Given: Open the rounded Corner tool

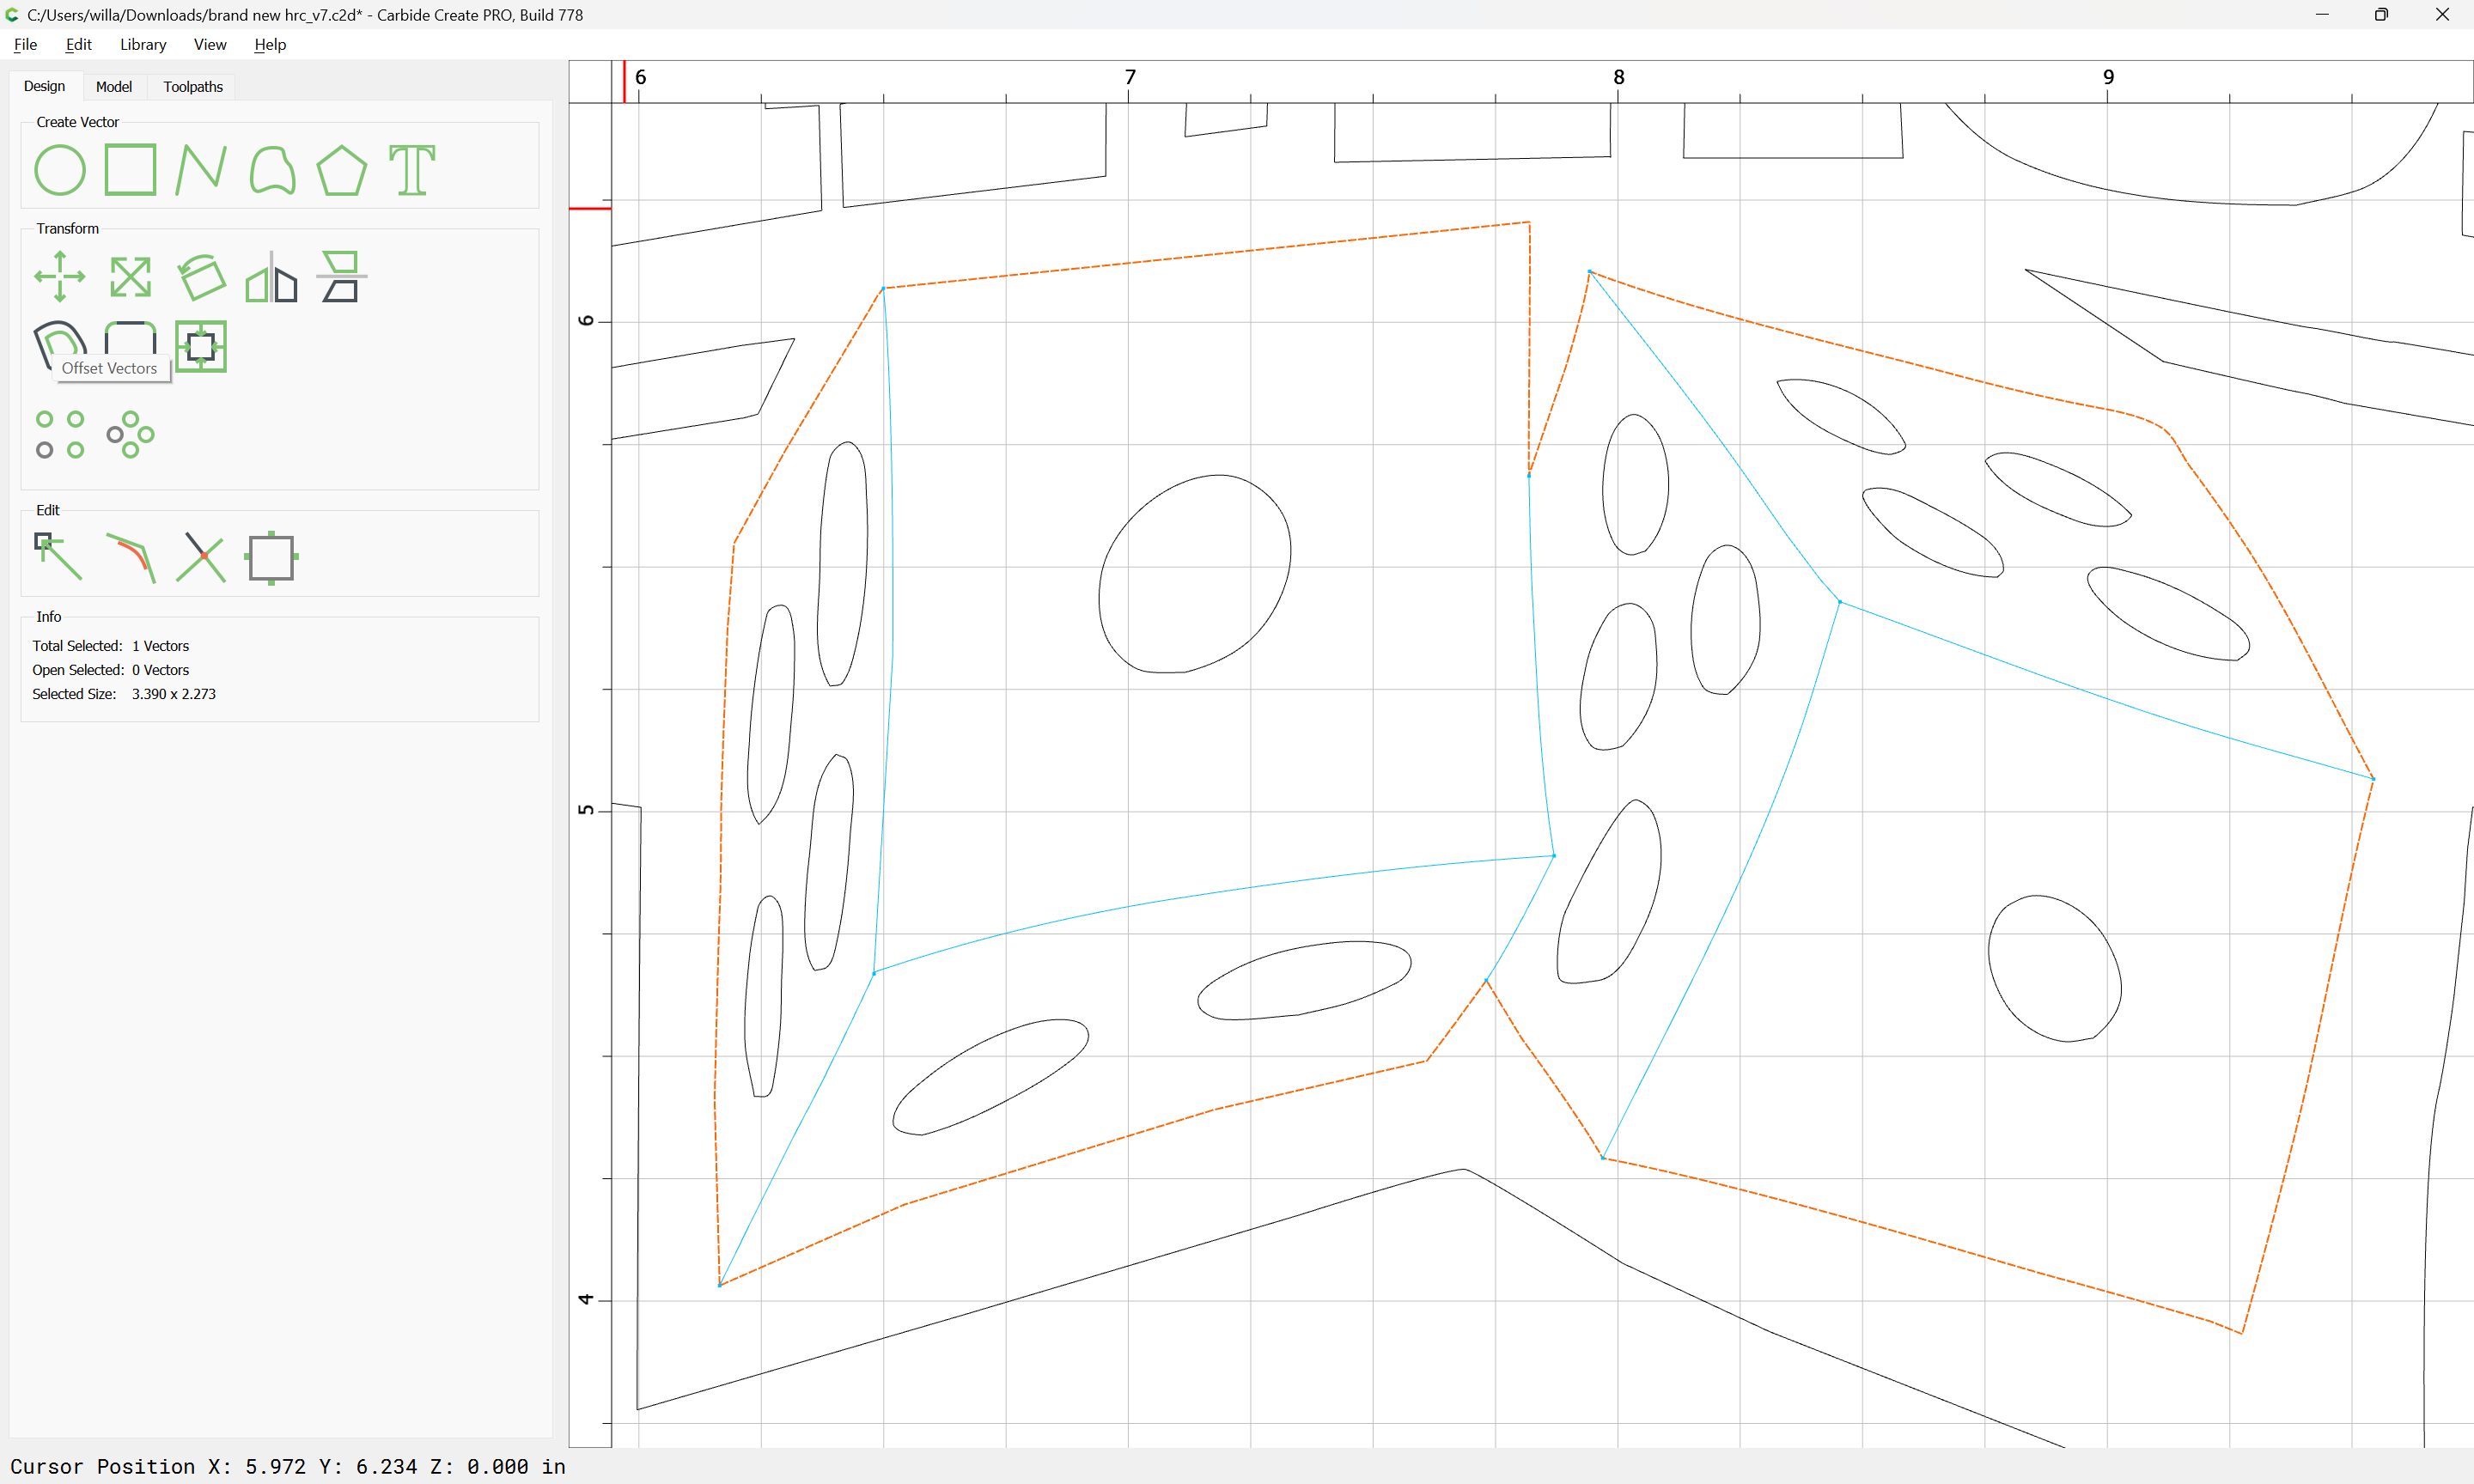Looking at the screenshot, I should point(130,340).
